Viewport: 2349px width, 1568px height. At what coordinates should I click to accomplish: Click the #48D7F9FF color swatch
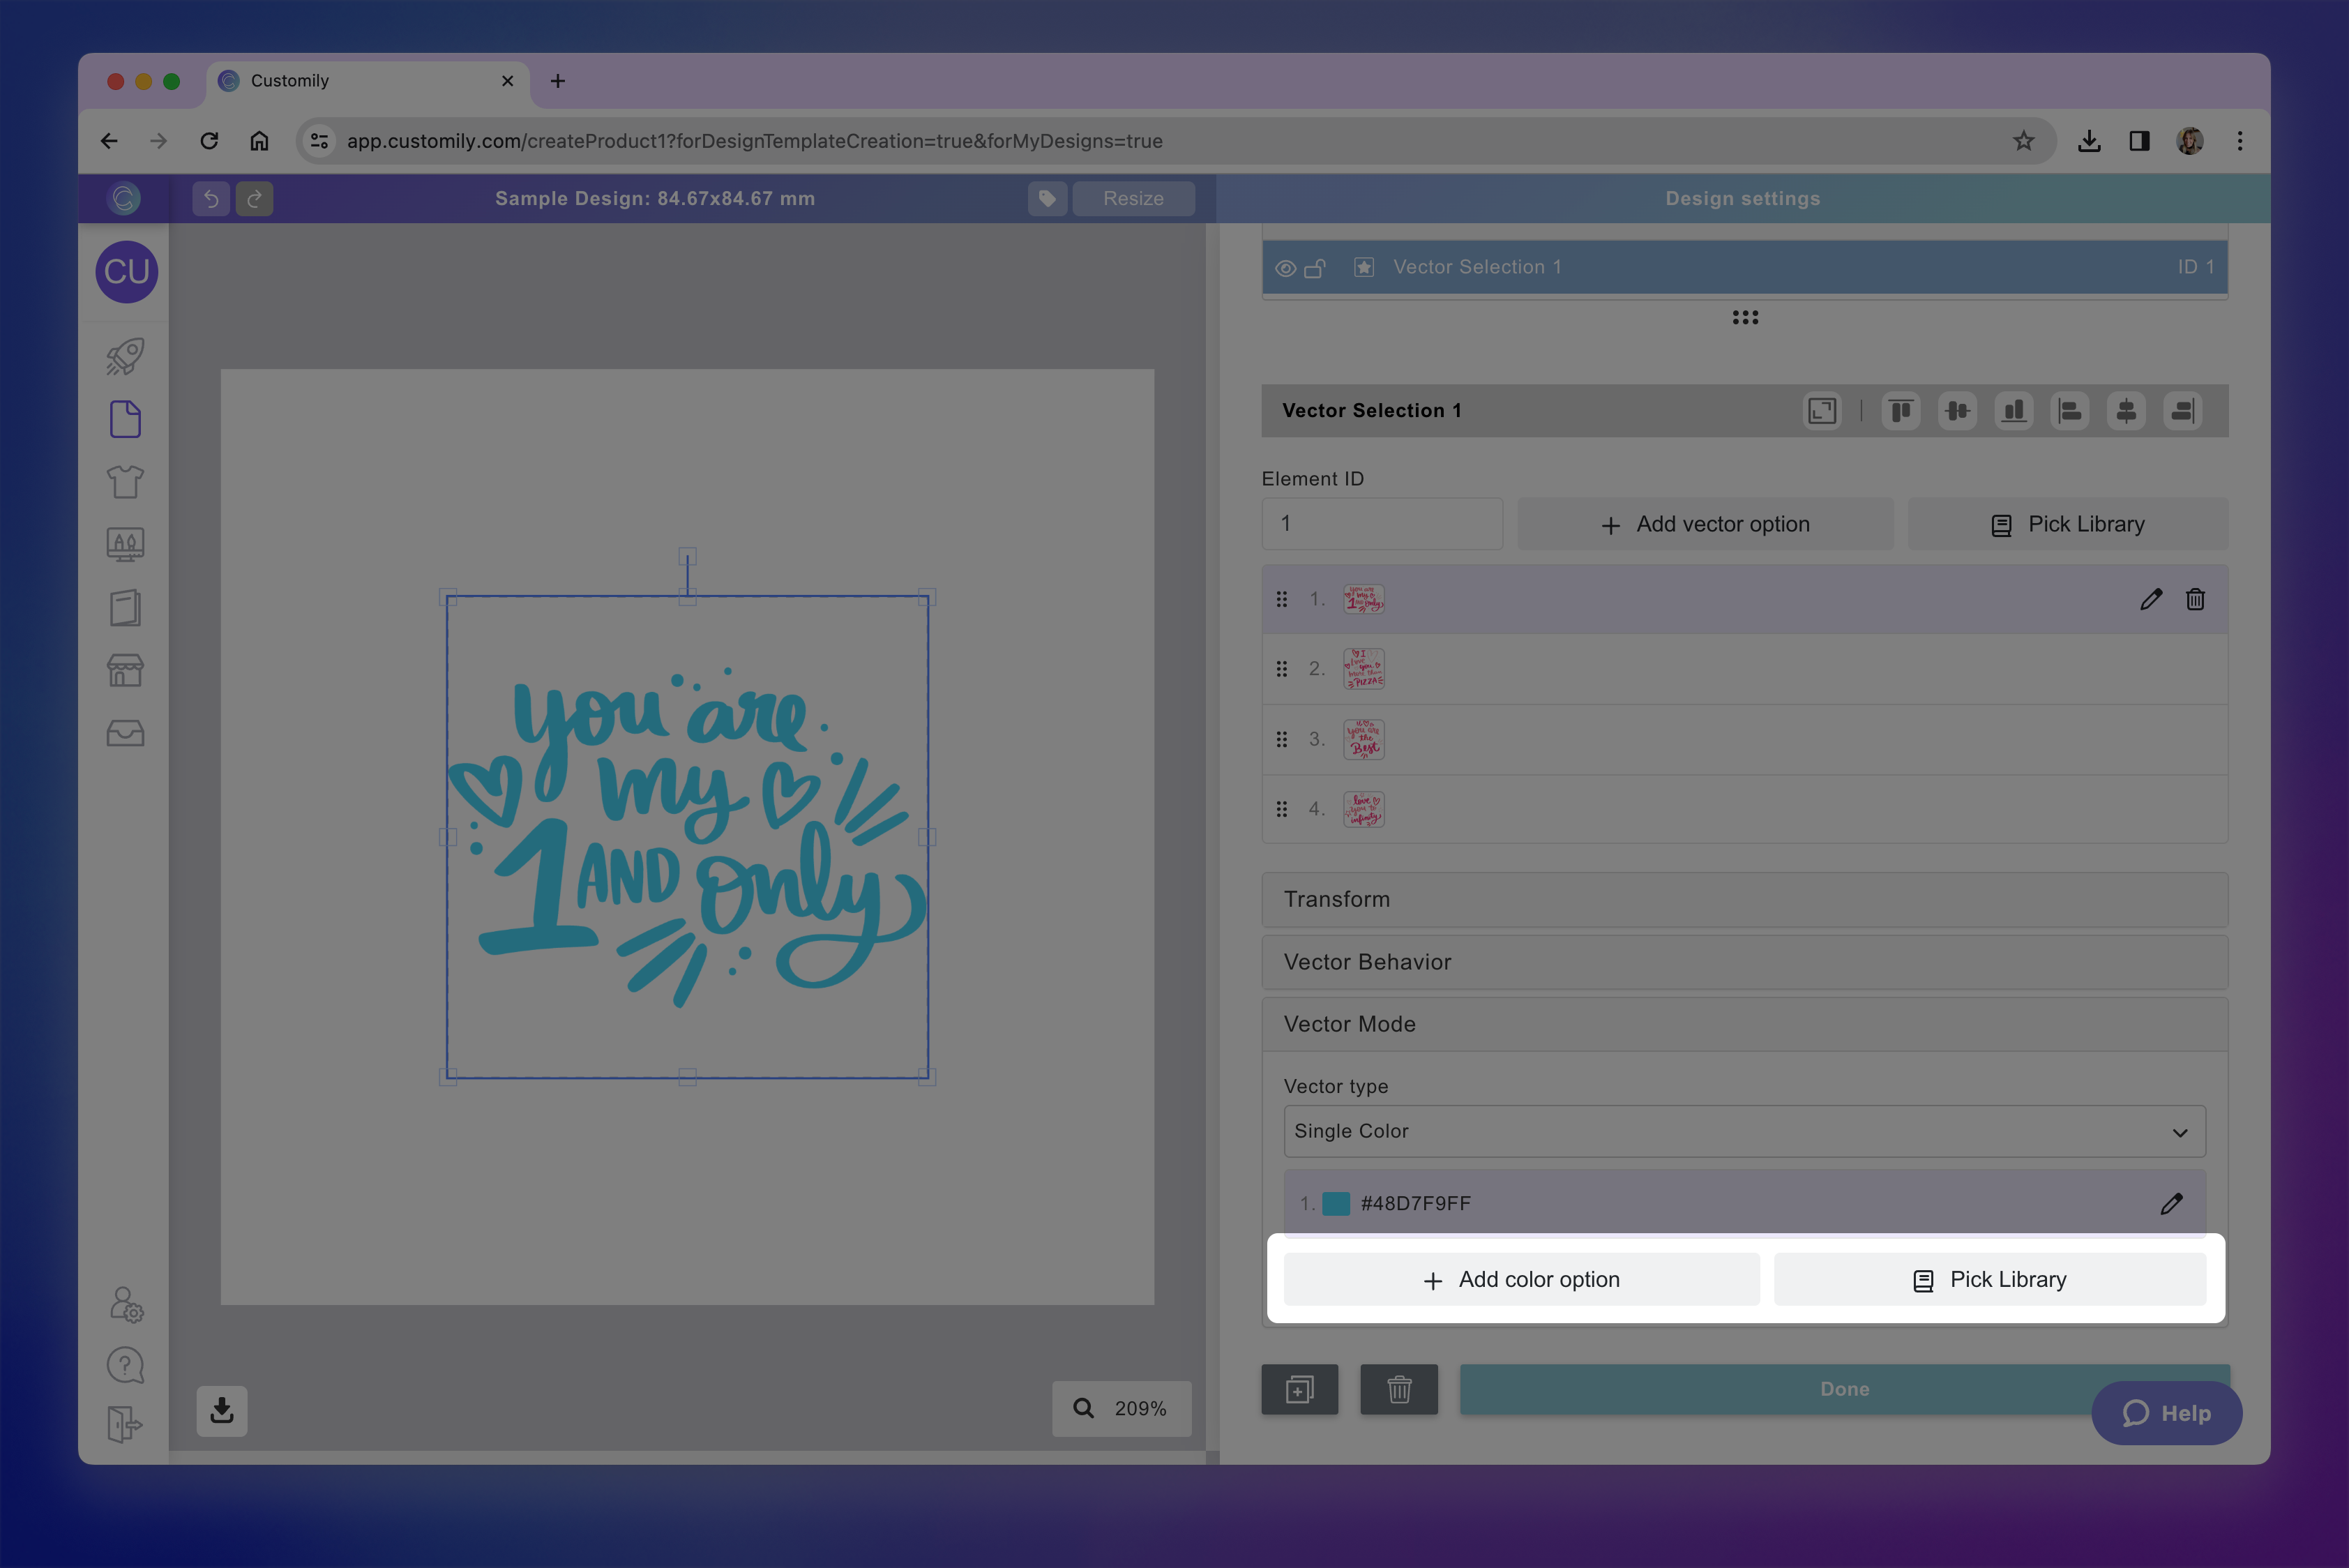click(1336, 1203)
